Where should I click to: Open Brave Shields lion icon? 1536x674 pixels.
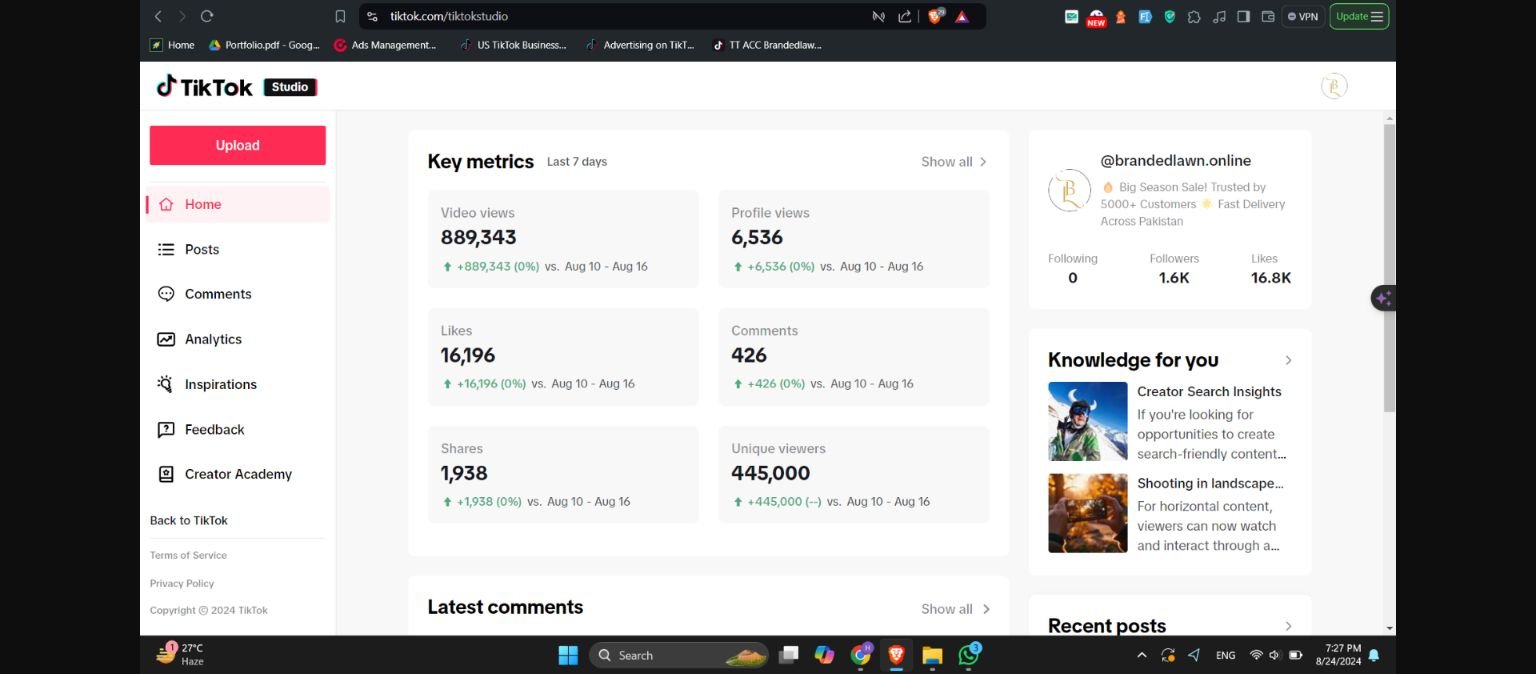[x=936, y=16]
